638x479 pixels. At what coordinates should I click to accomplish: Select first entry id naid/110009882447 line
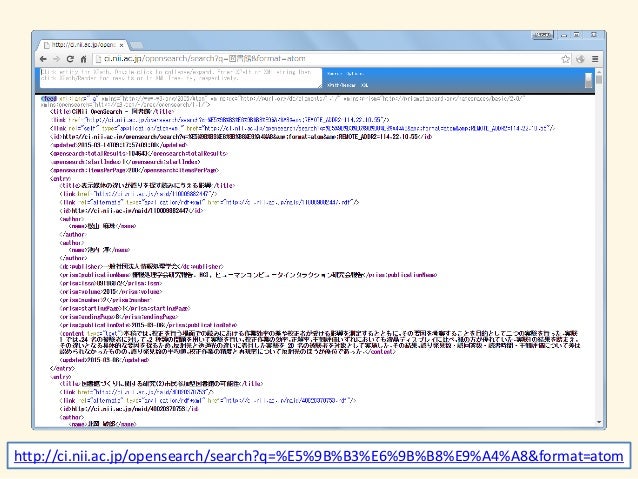coord(131,211)
